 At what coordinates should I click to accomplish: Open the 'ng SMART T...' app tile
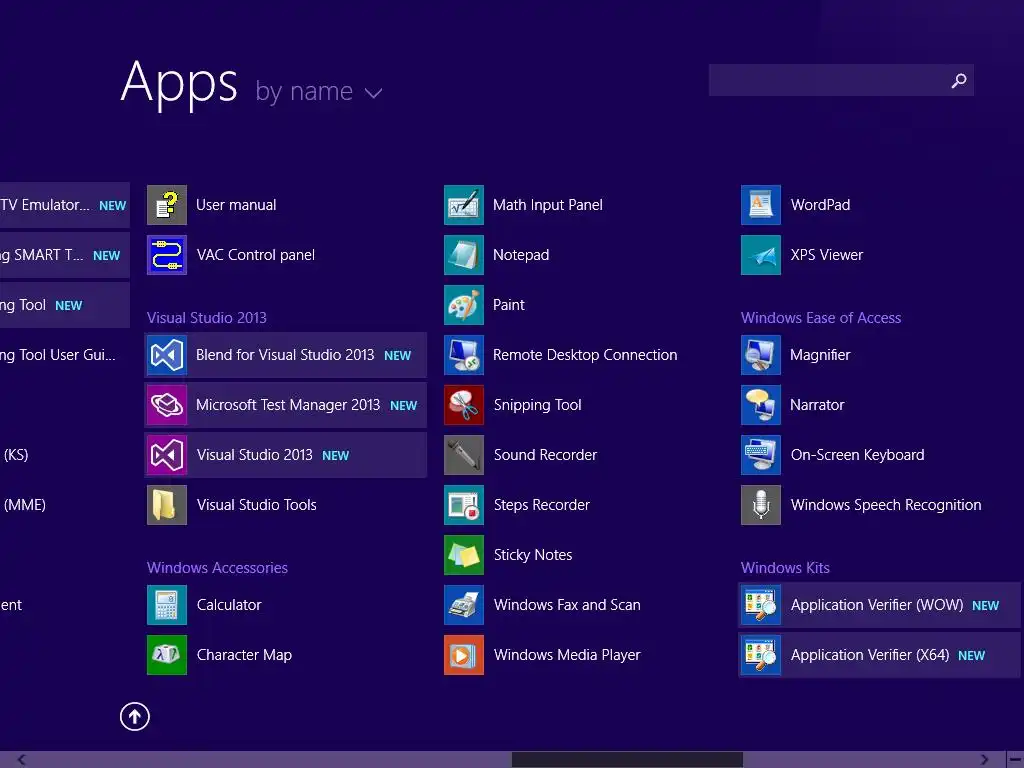(65, 255)
